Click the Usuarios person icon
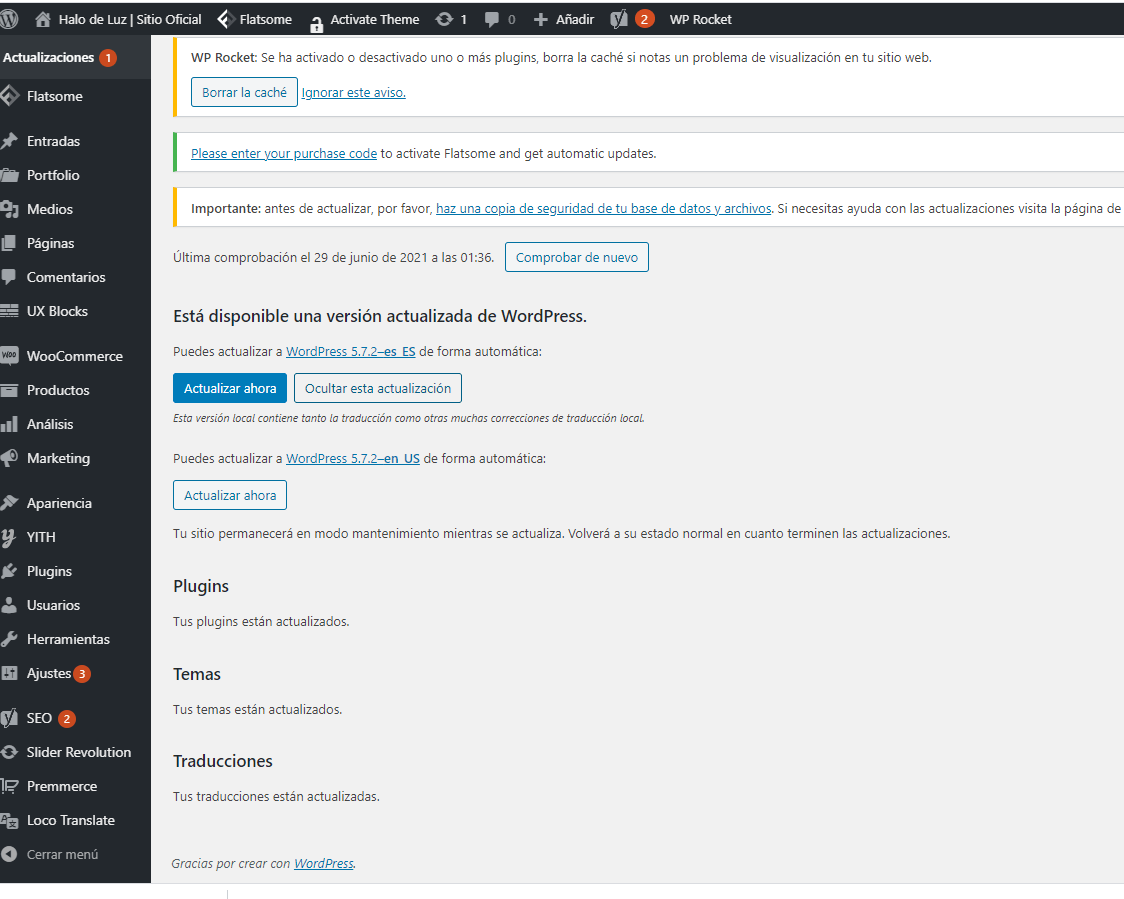The width and height of the screenshot is (1124, 899). 9,605
